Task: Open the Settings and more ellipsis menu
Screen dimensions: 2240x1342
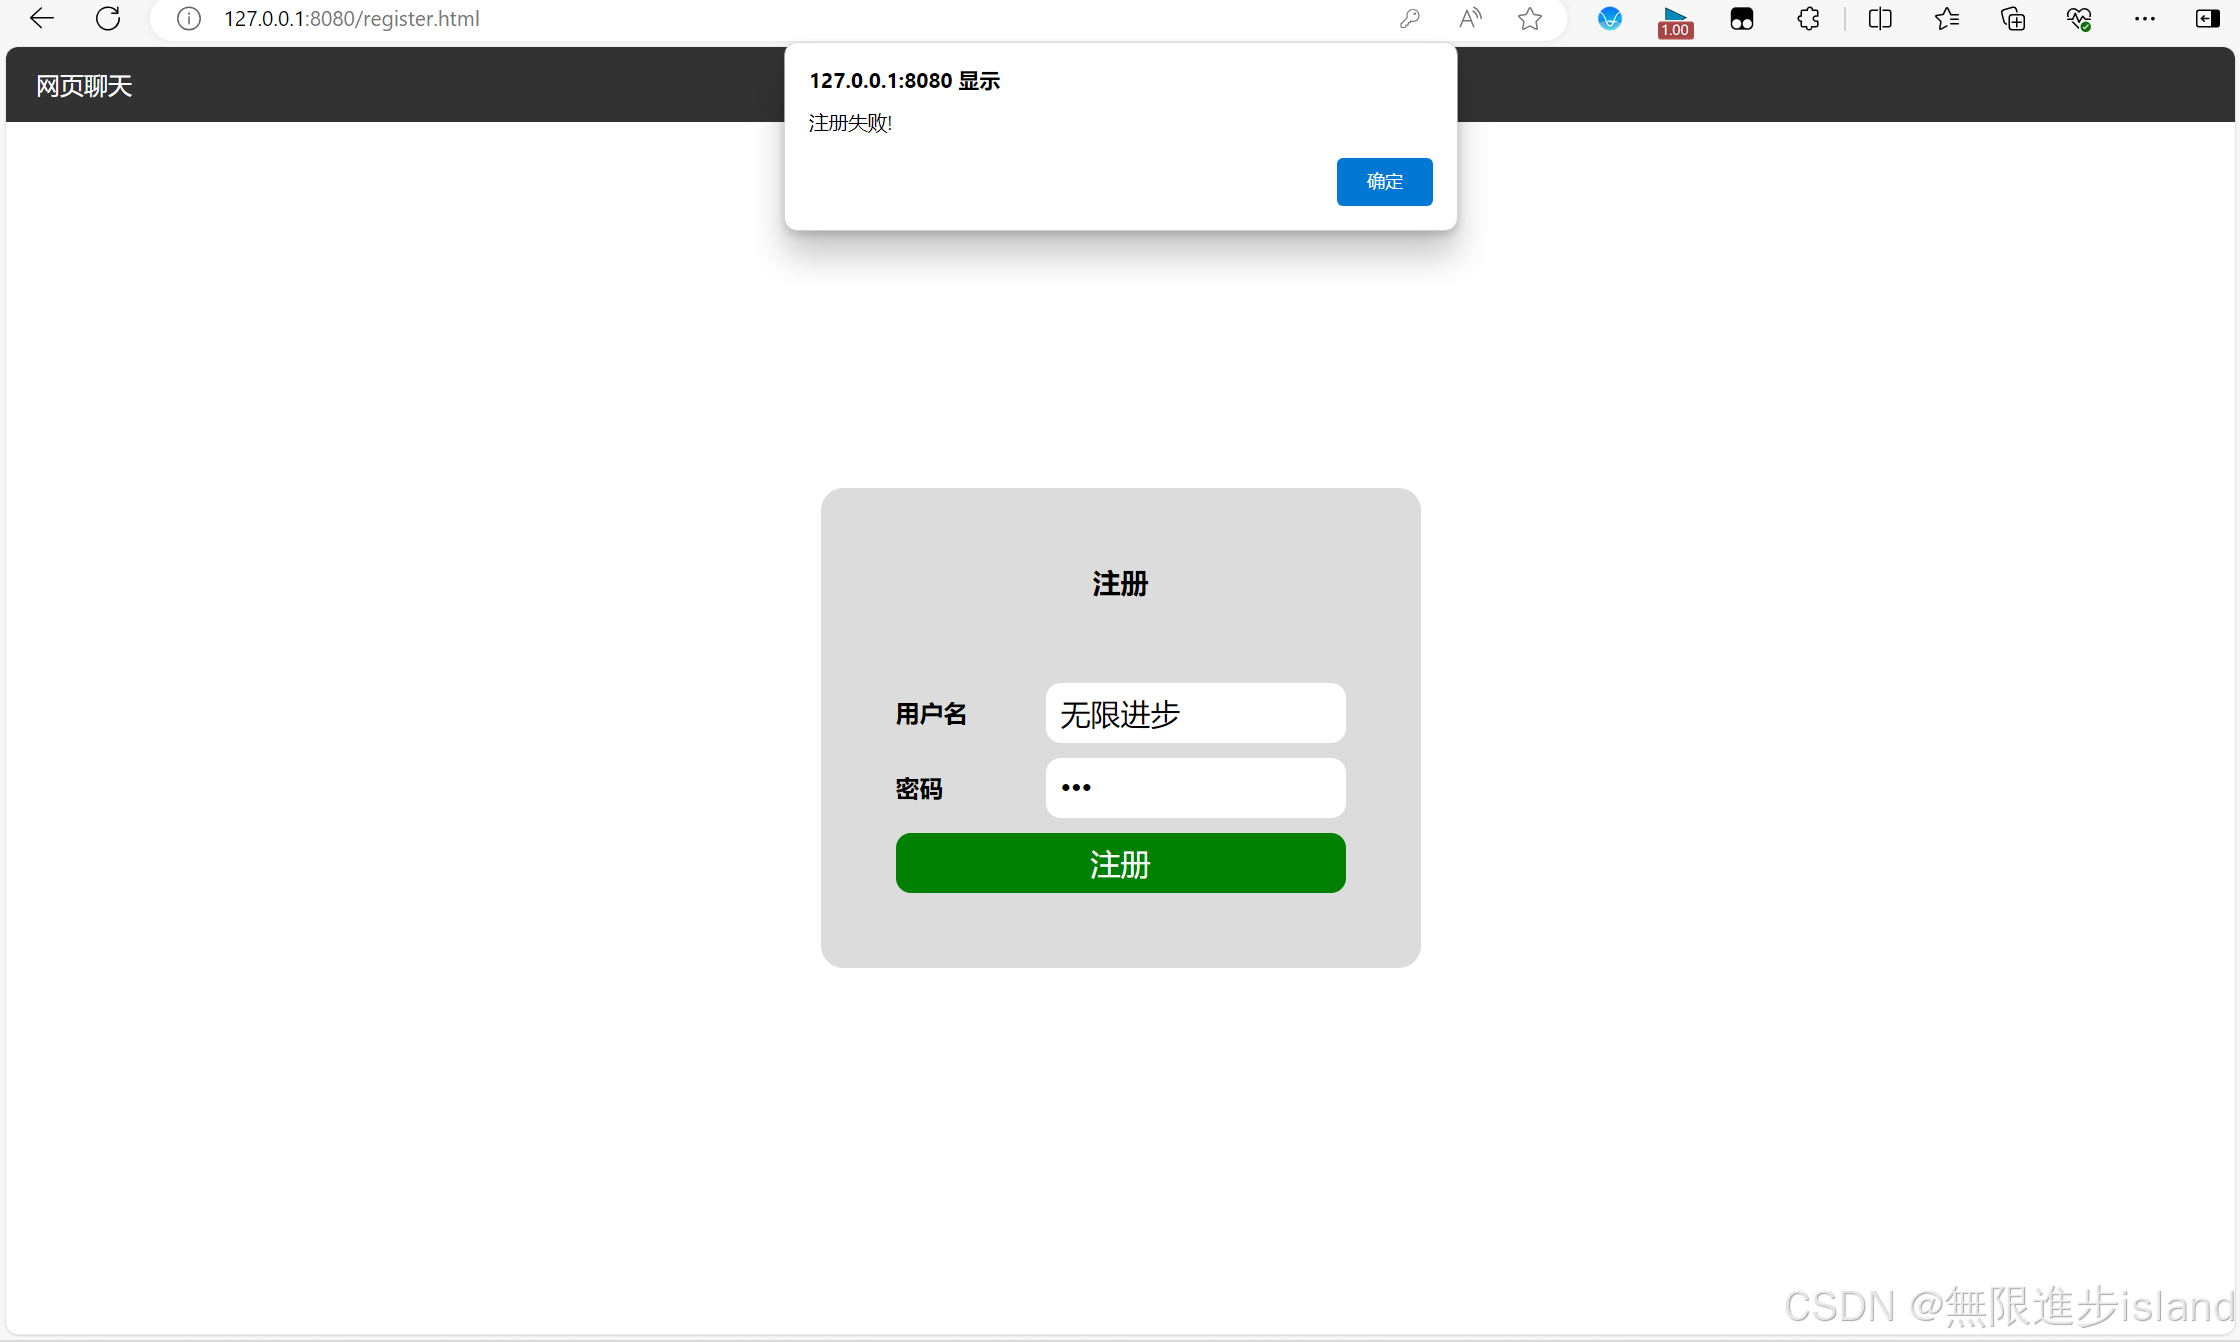Action: [2145, 18]
